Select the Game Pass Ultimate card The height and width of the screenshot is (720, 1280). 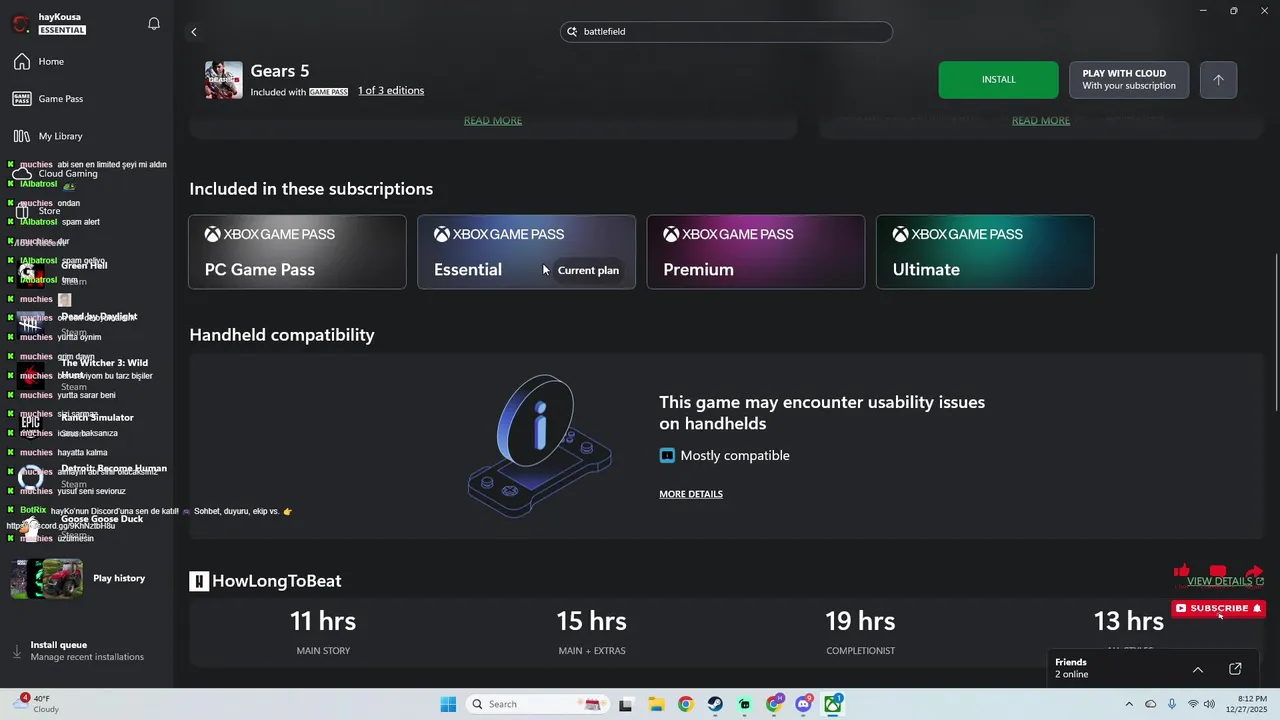click(985, 252)
